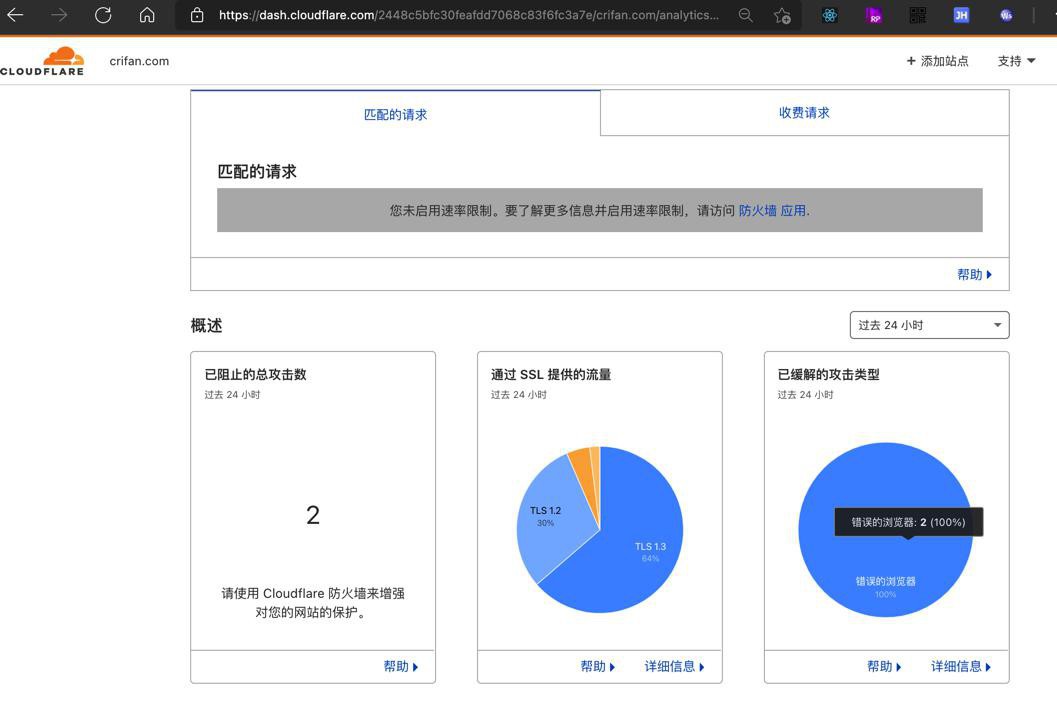1057x702 pixels.
Task: Click the 匹配的请求 section heading
Action: 257,171
